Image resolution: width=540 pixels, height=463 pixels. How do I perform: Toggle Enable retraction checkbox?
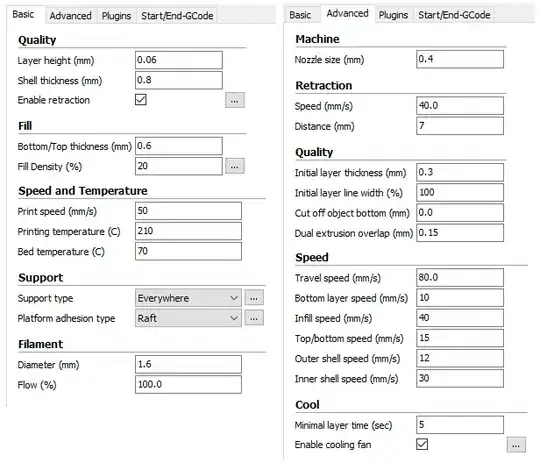point(141,100)
